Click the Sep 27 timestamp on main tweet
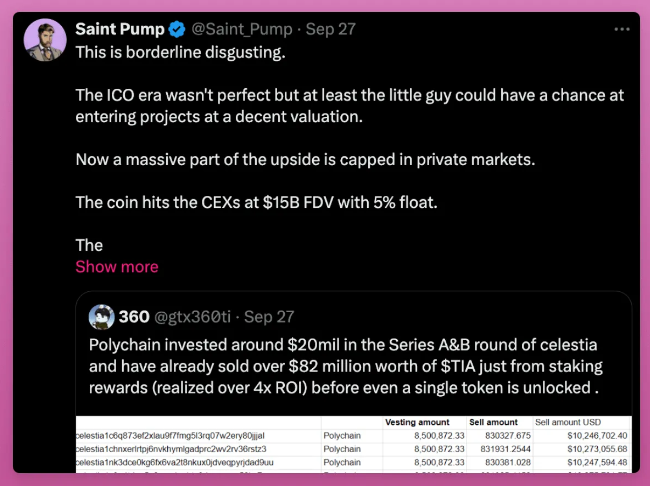 [330, 29]
